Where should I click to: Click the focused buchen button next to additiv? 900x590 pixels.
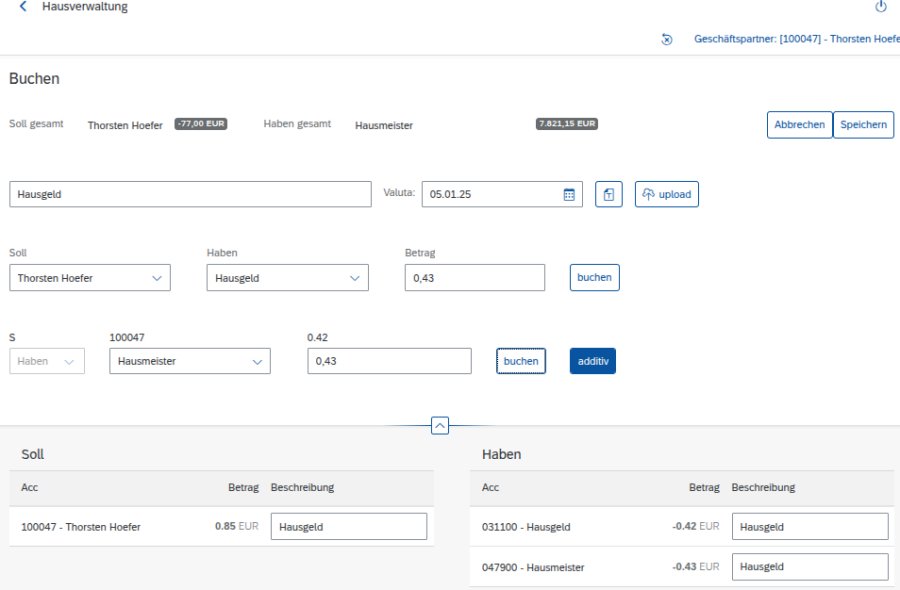(x=521, y=361)
